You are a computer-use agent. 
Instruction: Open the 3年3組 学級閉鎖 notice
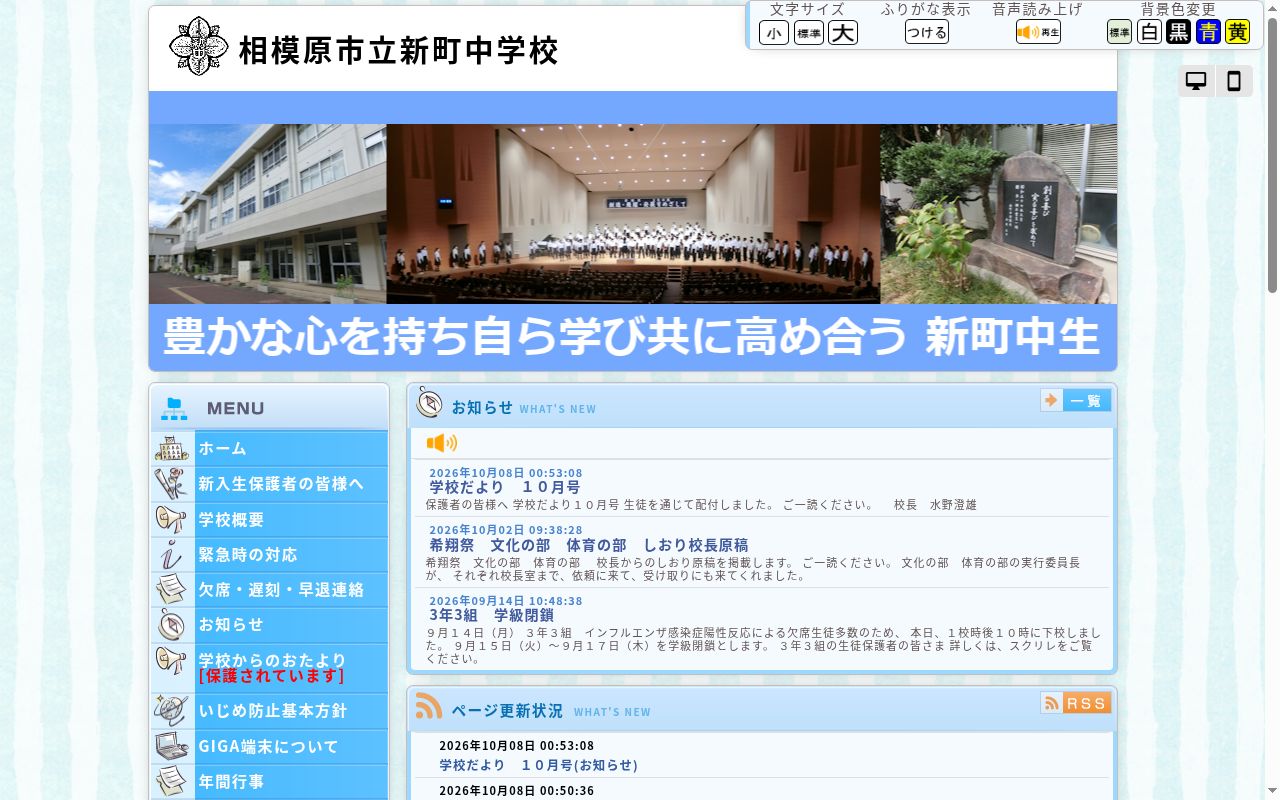pyautogui.click(x=491, y=615)
